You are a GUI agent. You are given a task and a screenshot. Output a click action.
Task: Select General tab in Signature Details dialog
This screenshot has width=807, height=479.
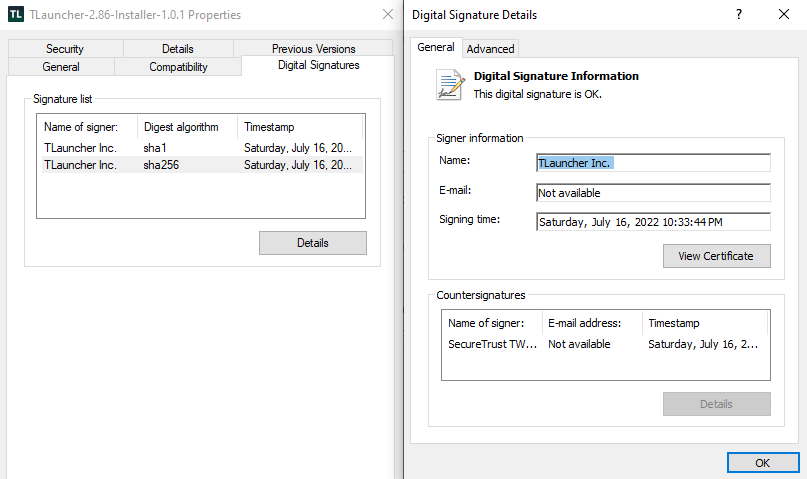(x=436, y=47)
